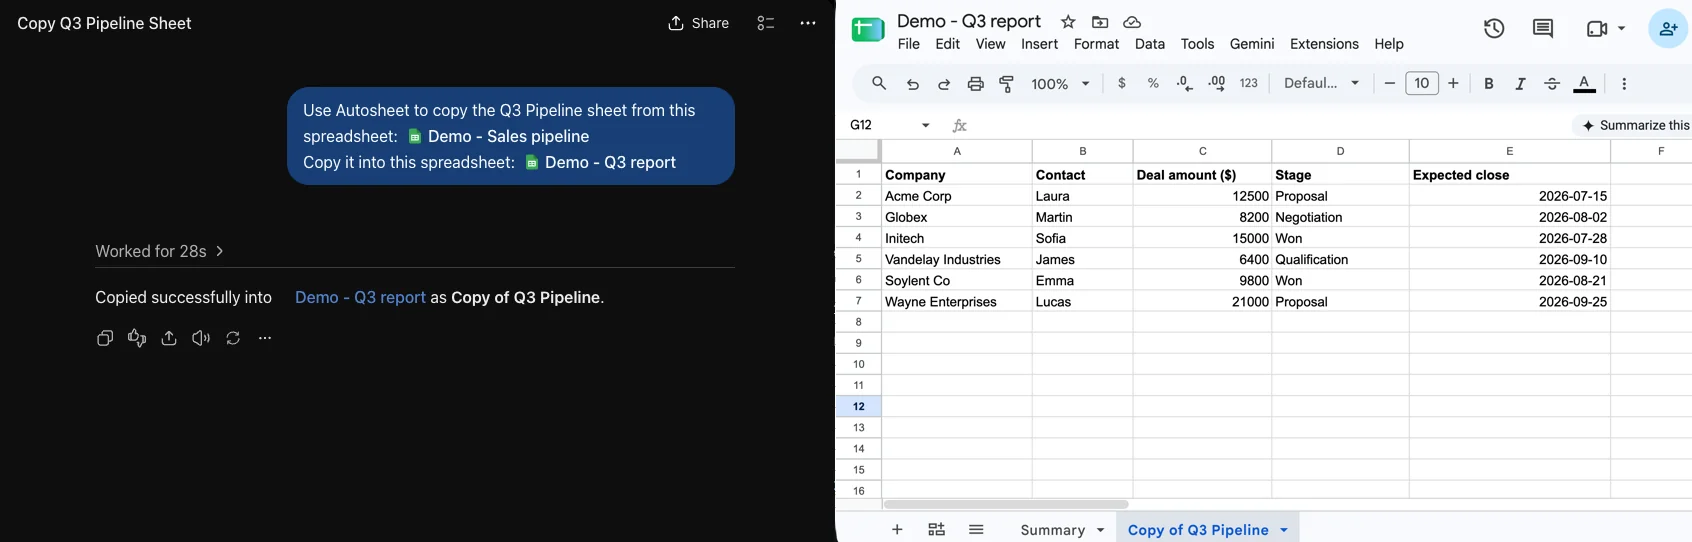Open more response options ellipsis
This screenshot has height=542, width=1692.
(265, 338)
